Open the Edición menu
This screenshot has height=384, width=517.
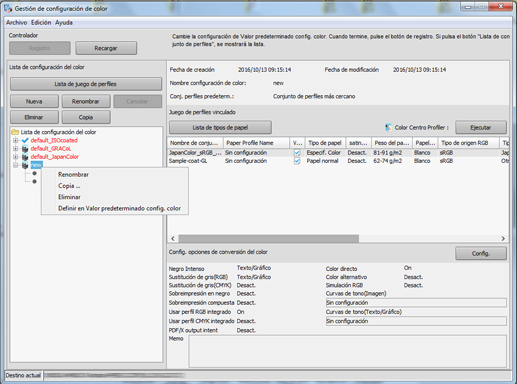click(41, 23)
